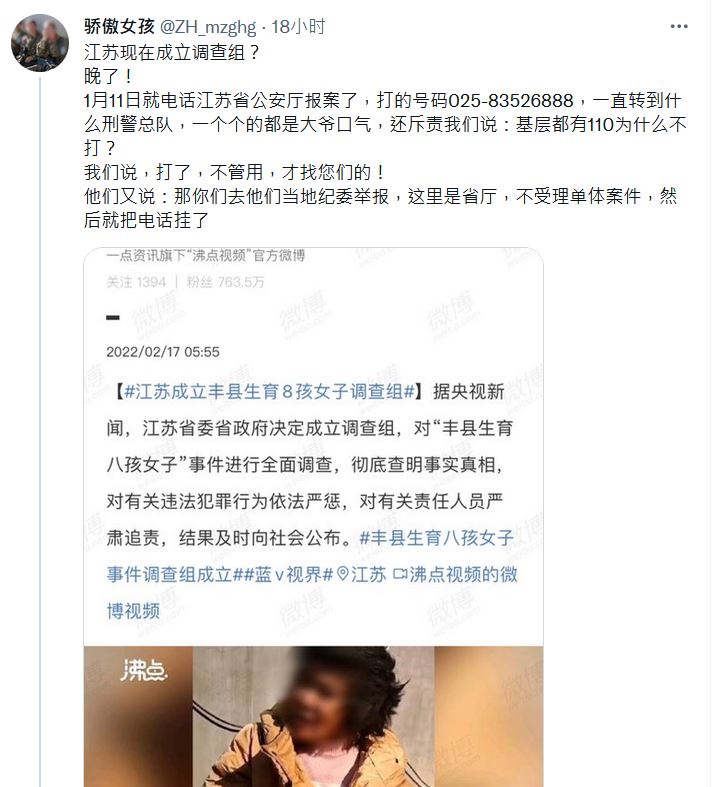728x787 pixels.
Task: Select the 关注 1394 following count
Action: pos(136,282)
